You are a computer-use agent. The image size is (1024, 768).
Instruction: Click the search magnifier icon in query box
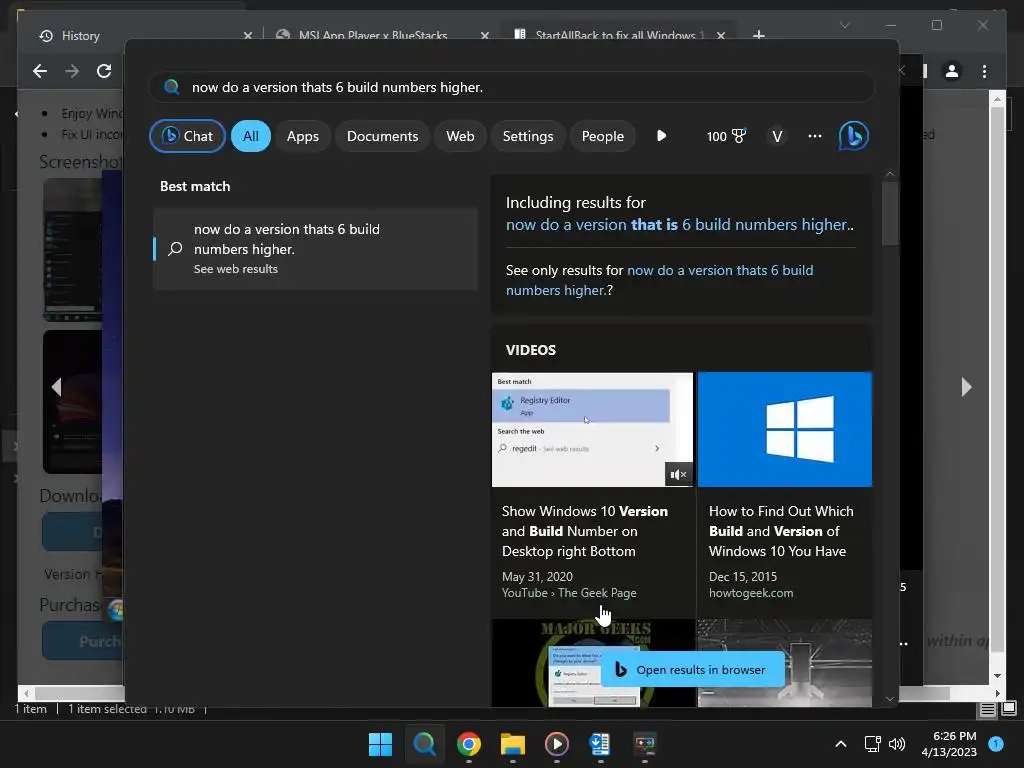point(172,87)
